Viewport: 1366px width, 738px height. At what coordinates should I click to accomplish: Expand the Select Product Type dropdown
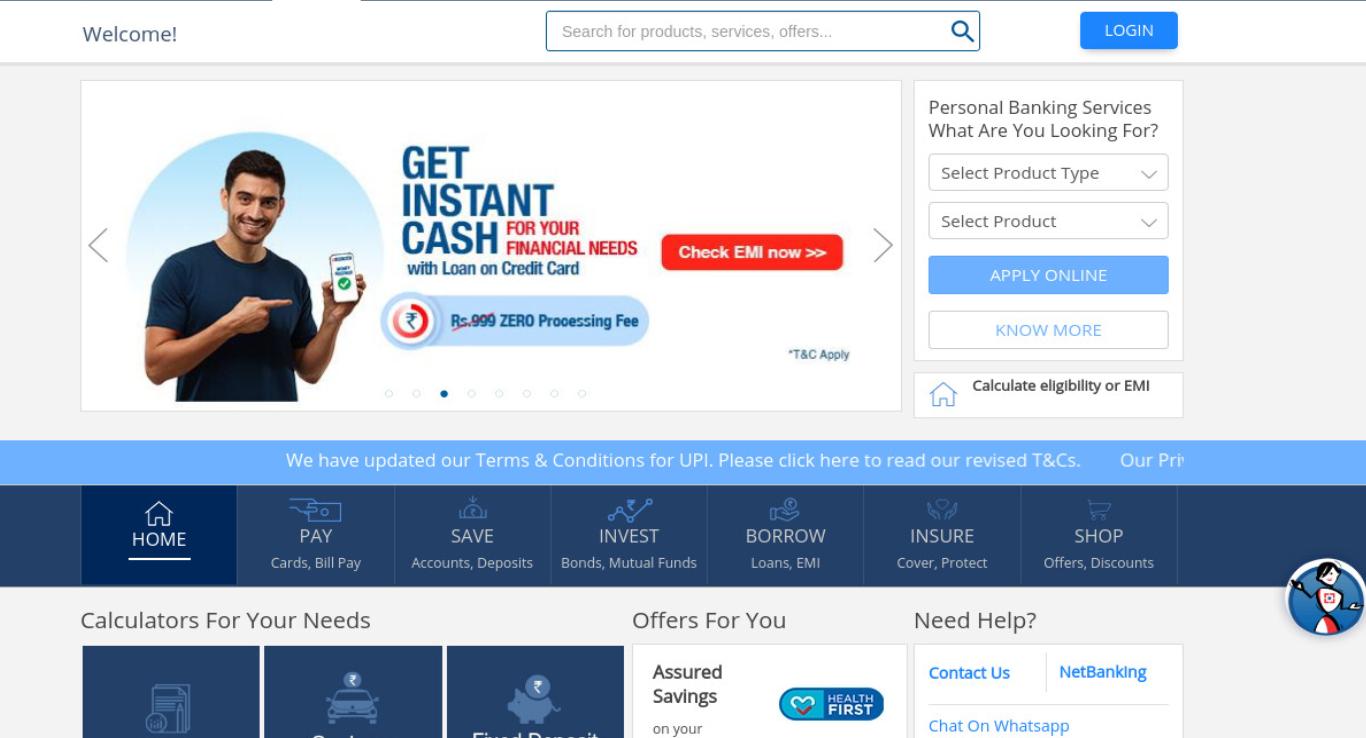click(1048, 173)
